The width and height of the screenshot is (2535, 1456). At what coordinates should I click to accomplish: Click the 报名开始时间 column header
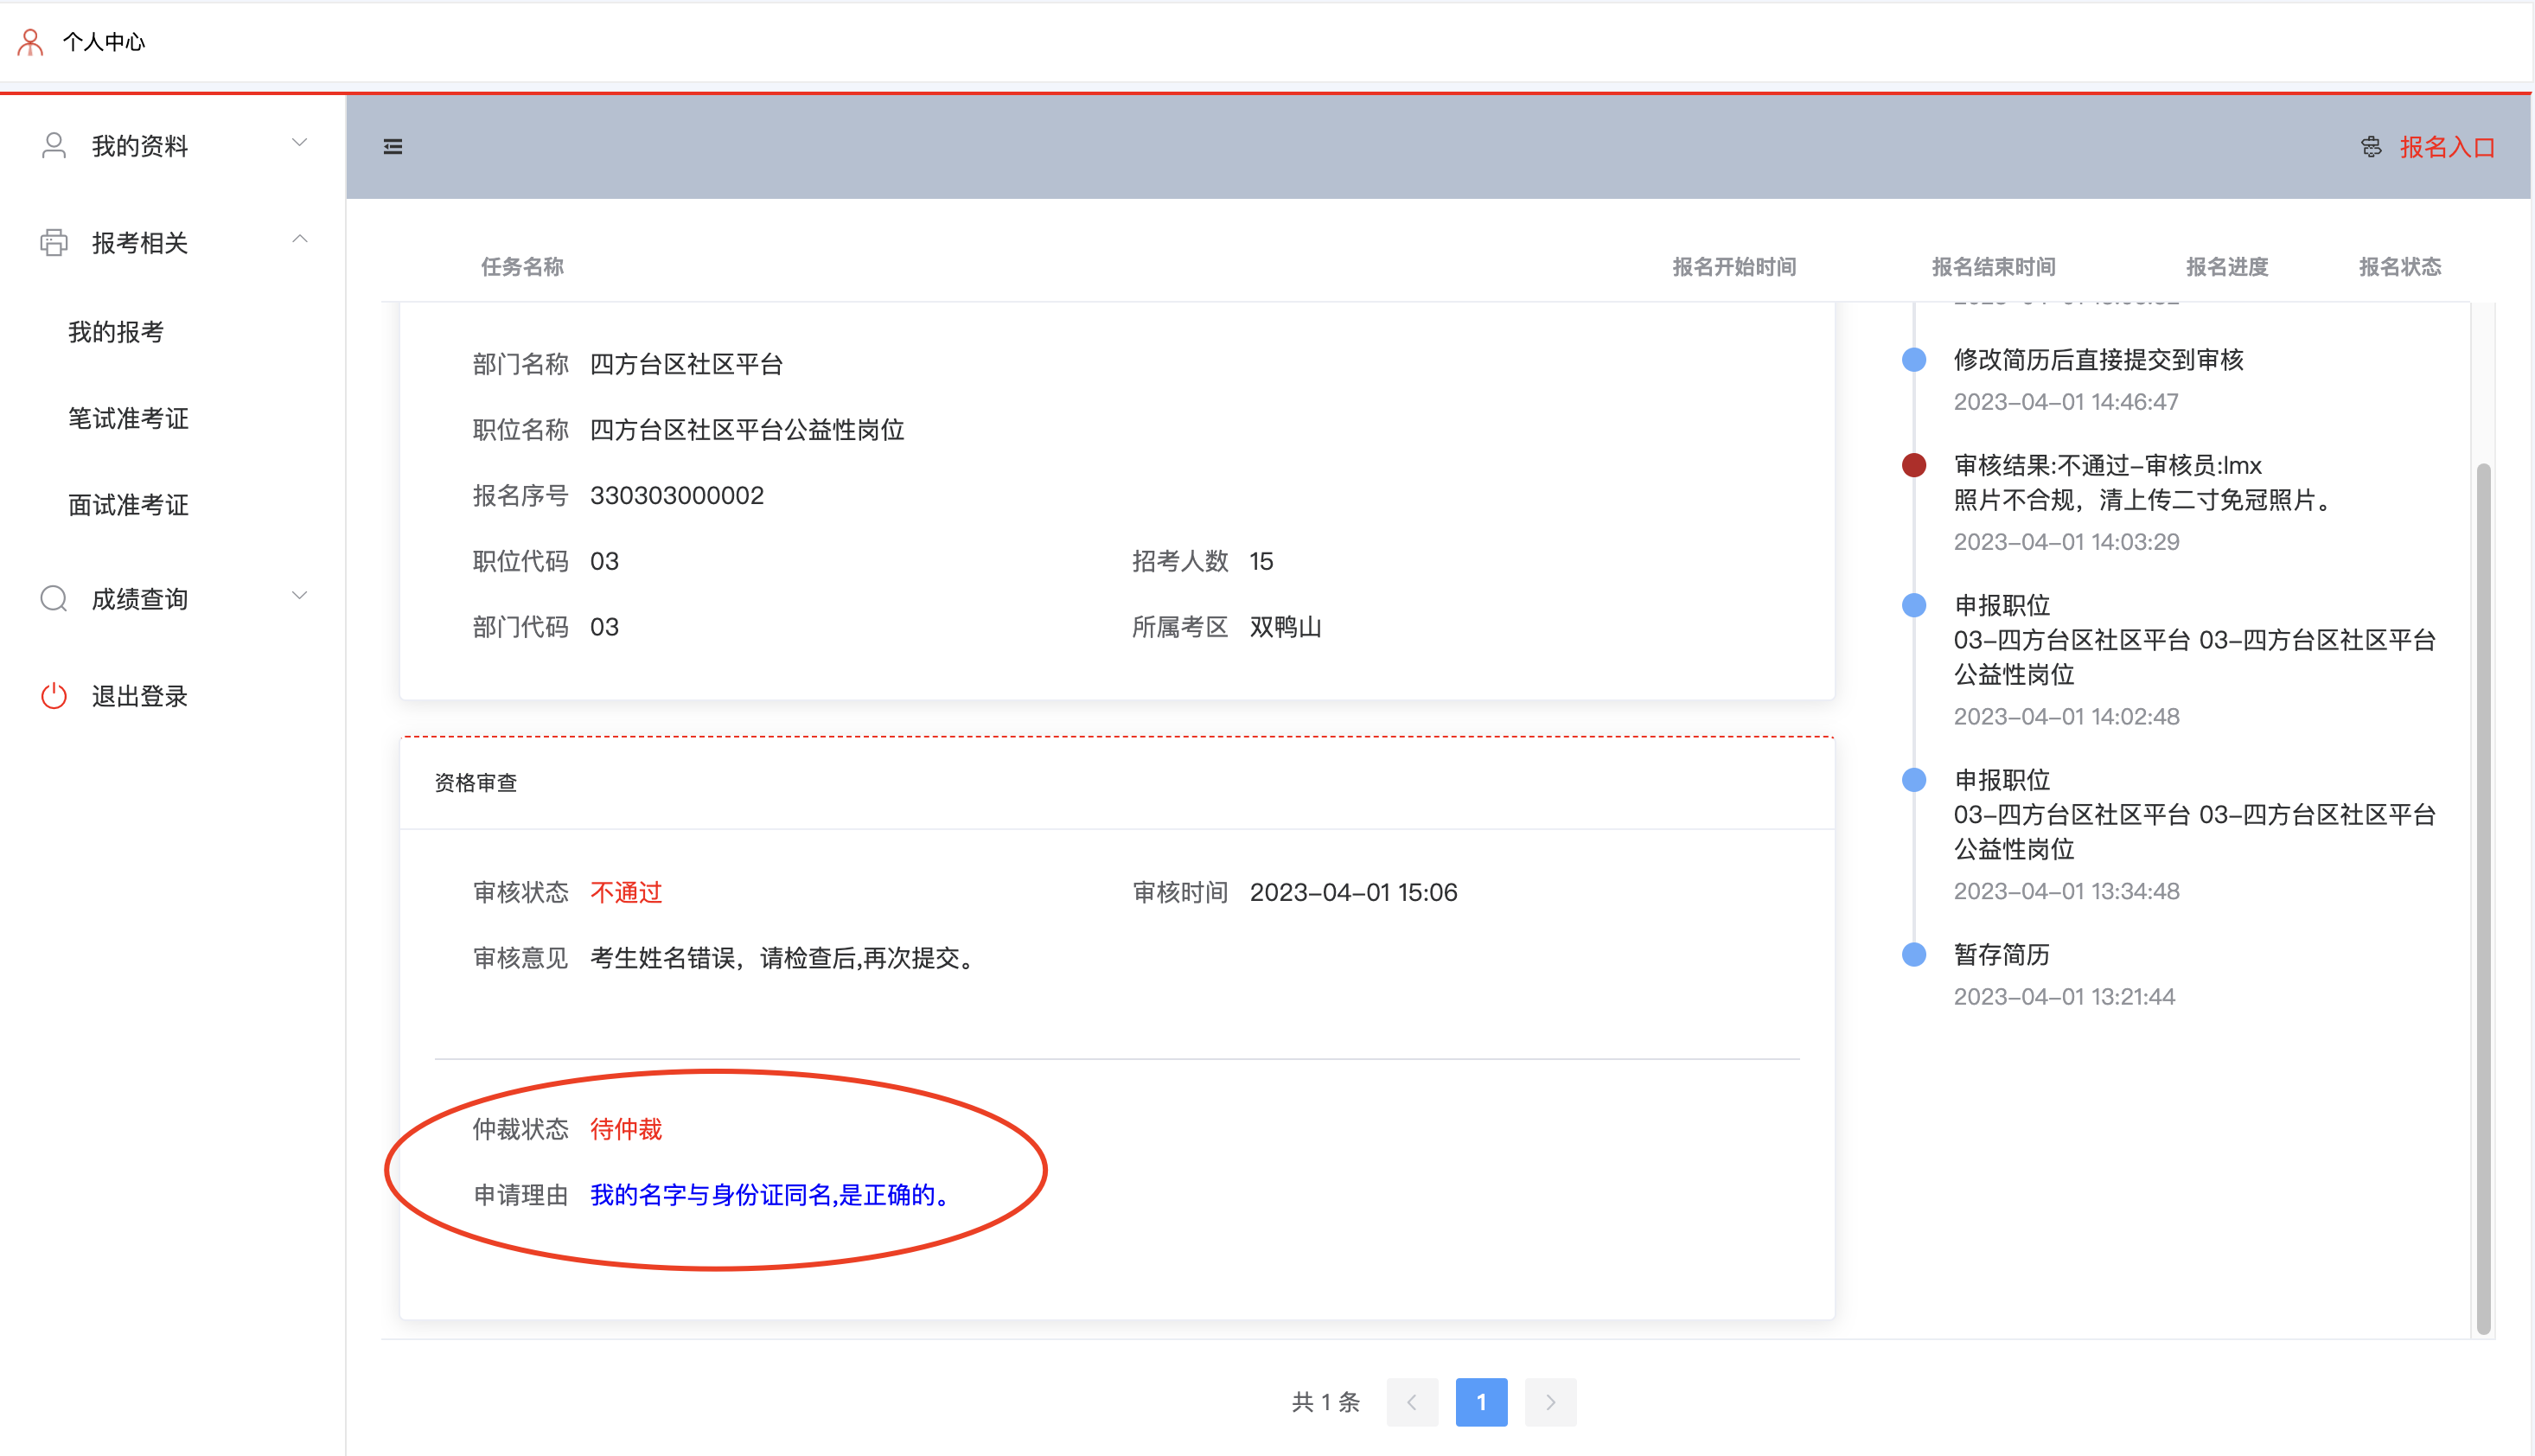1734,267
